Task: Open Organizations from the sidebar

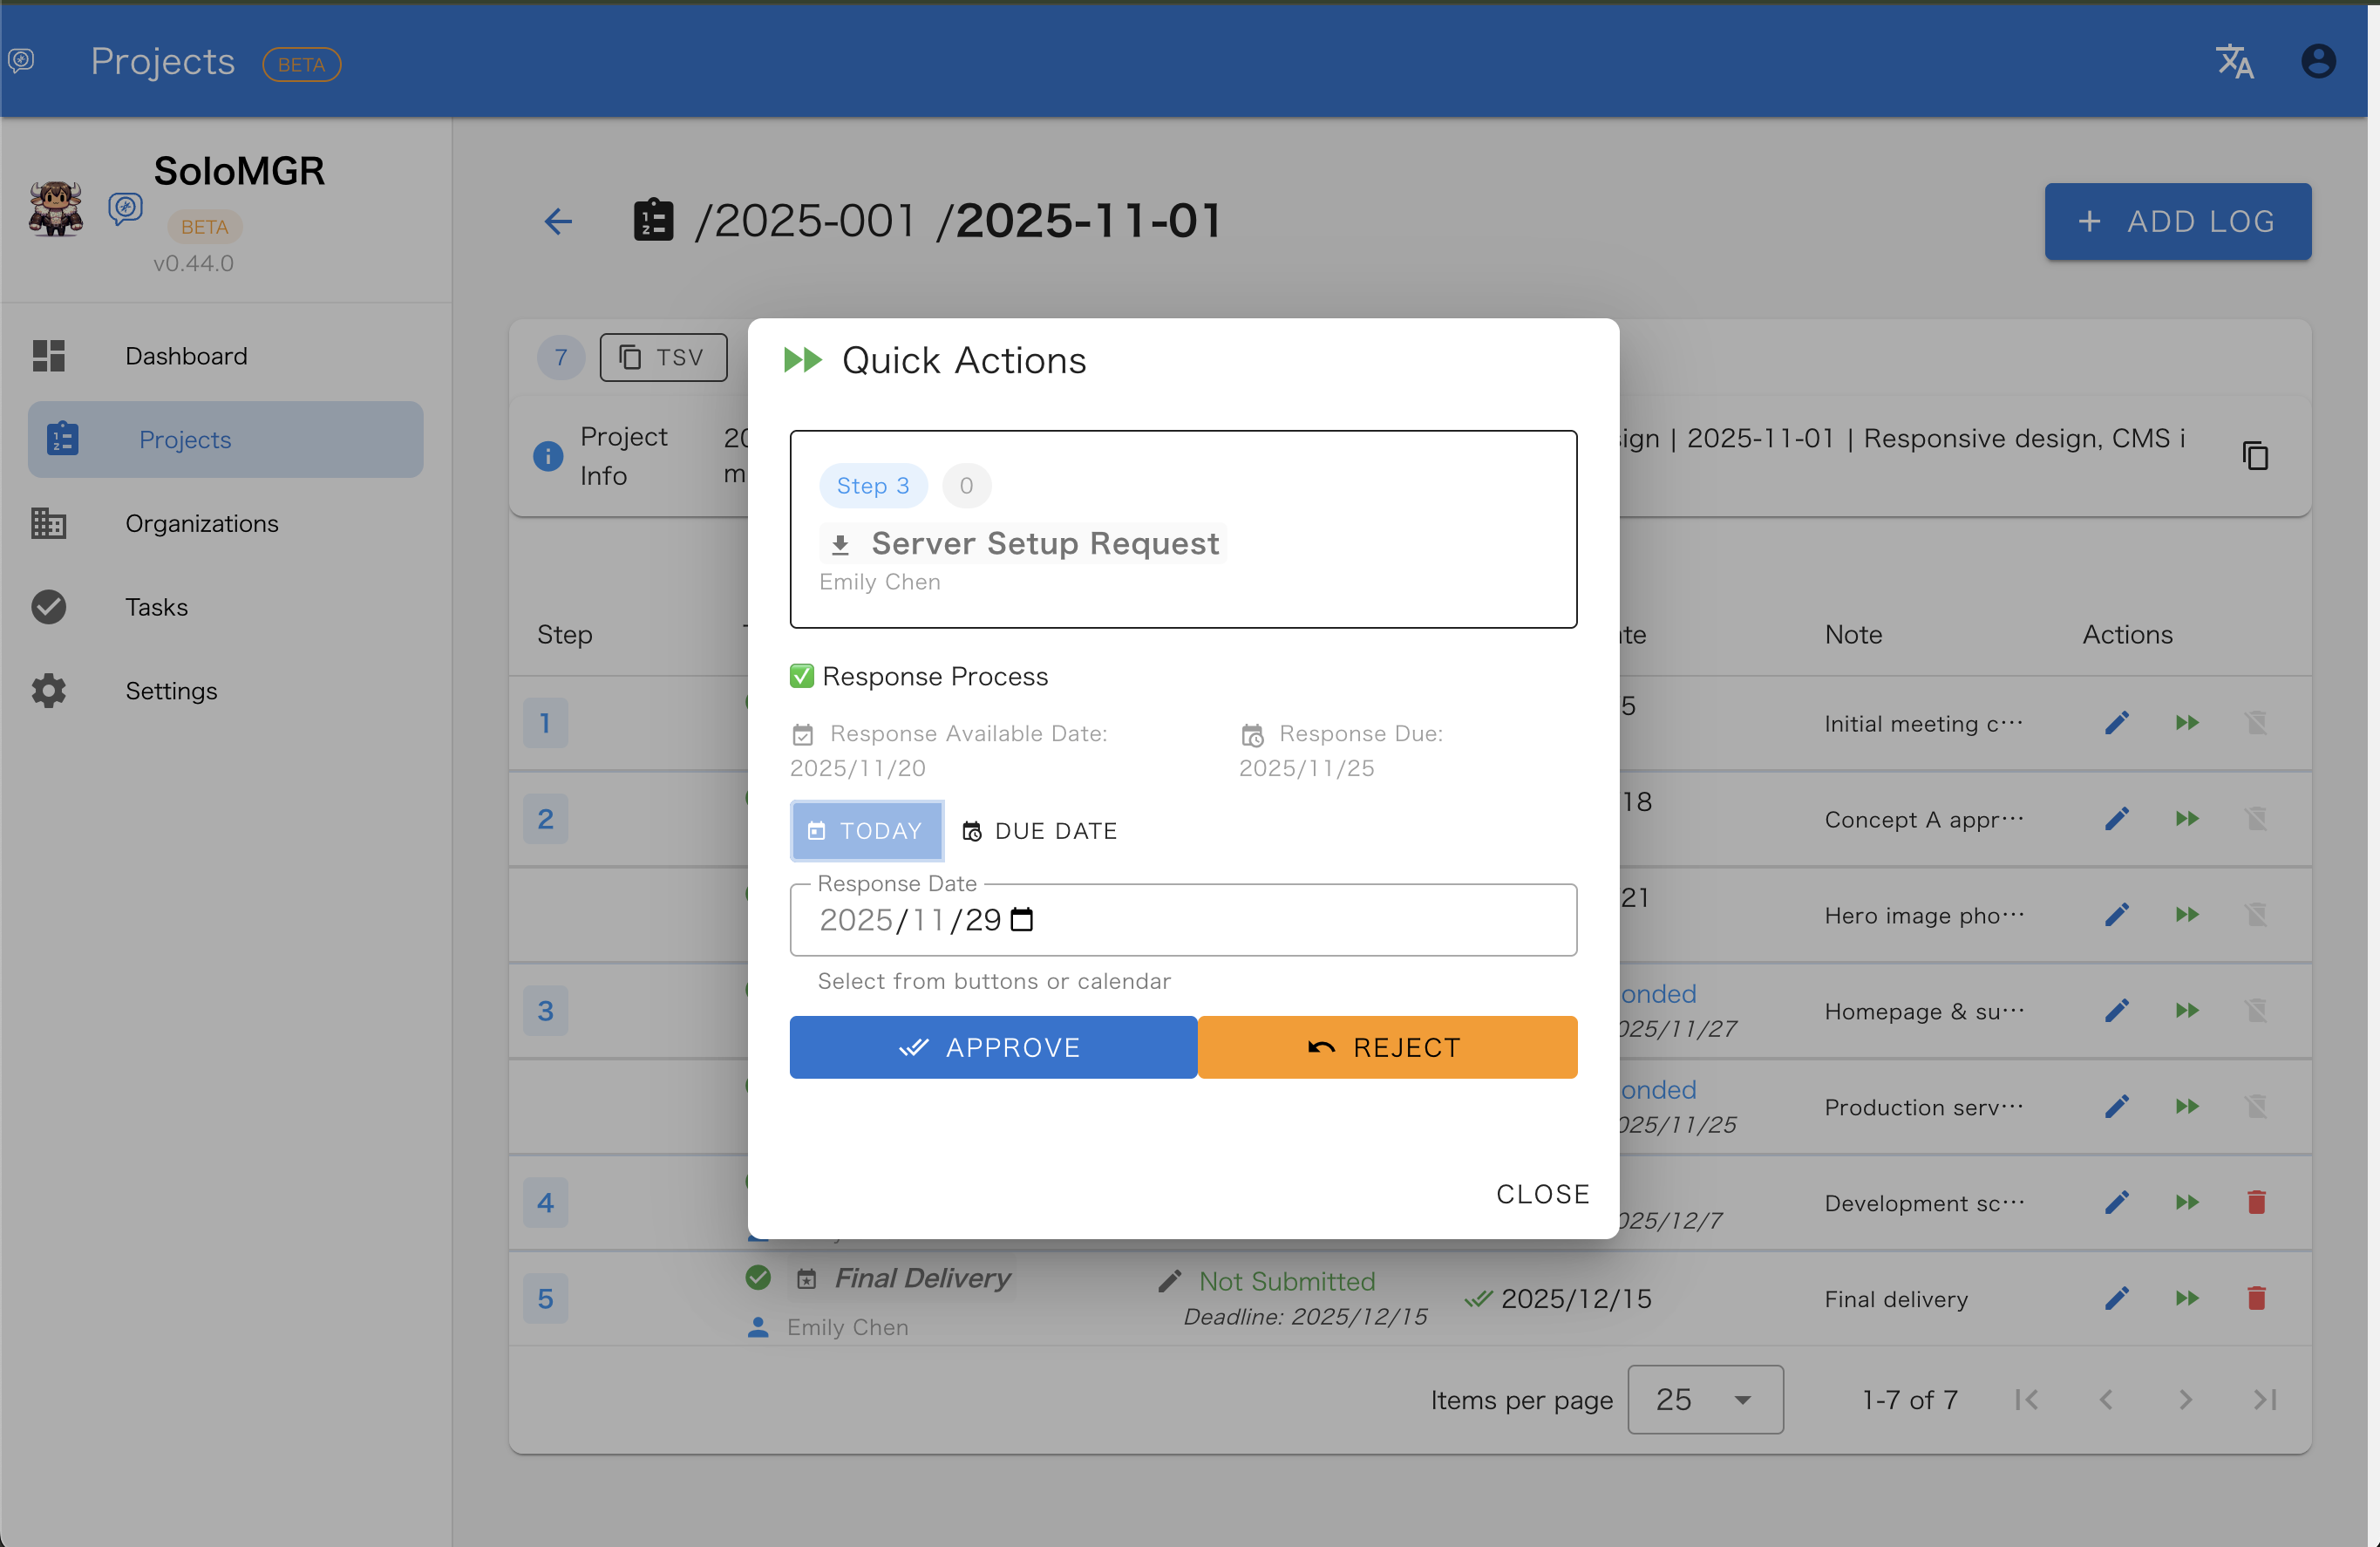Action: (x=201, y=523)
